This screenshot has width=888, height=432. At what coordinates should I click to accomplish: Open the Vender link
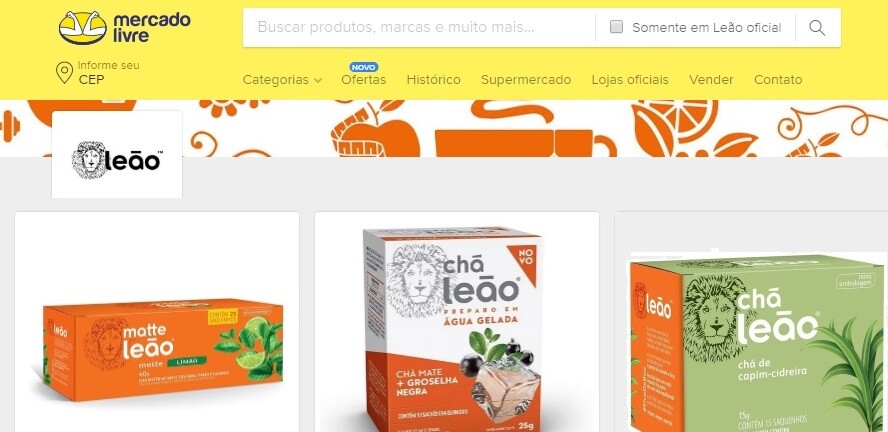[711, 80]
